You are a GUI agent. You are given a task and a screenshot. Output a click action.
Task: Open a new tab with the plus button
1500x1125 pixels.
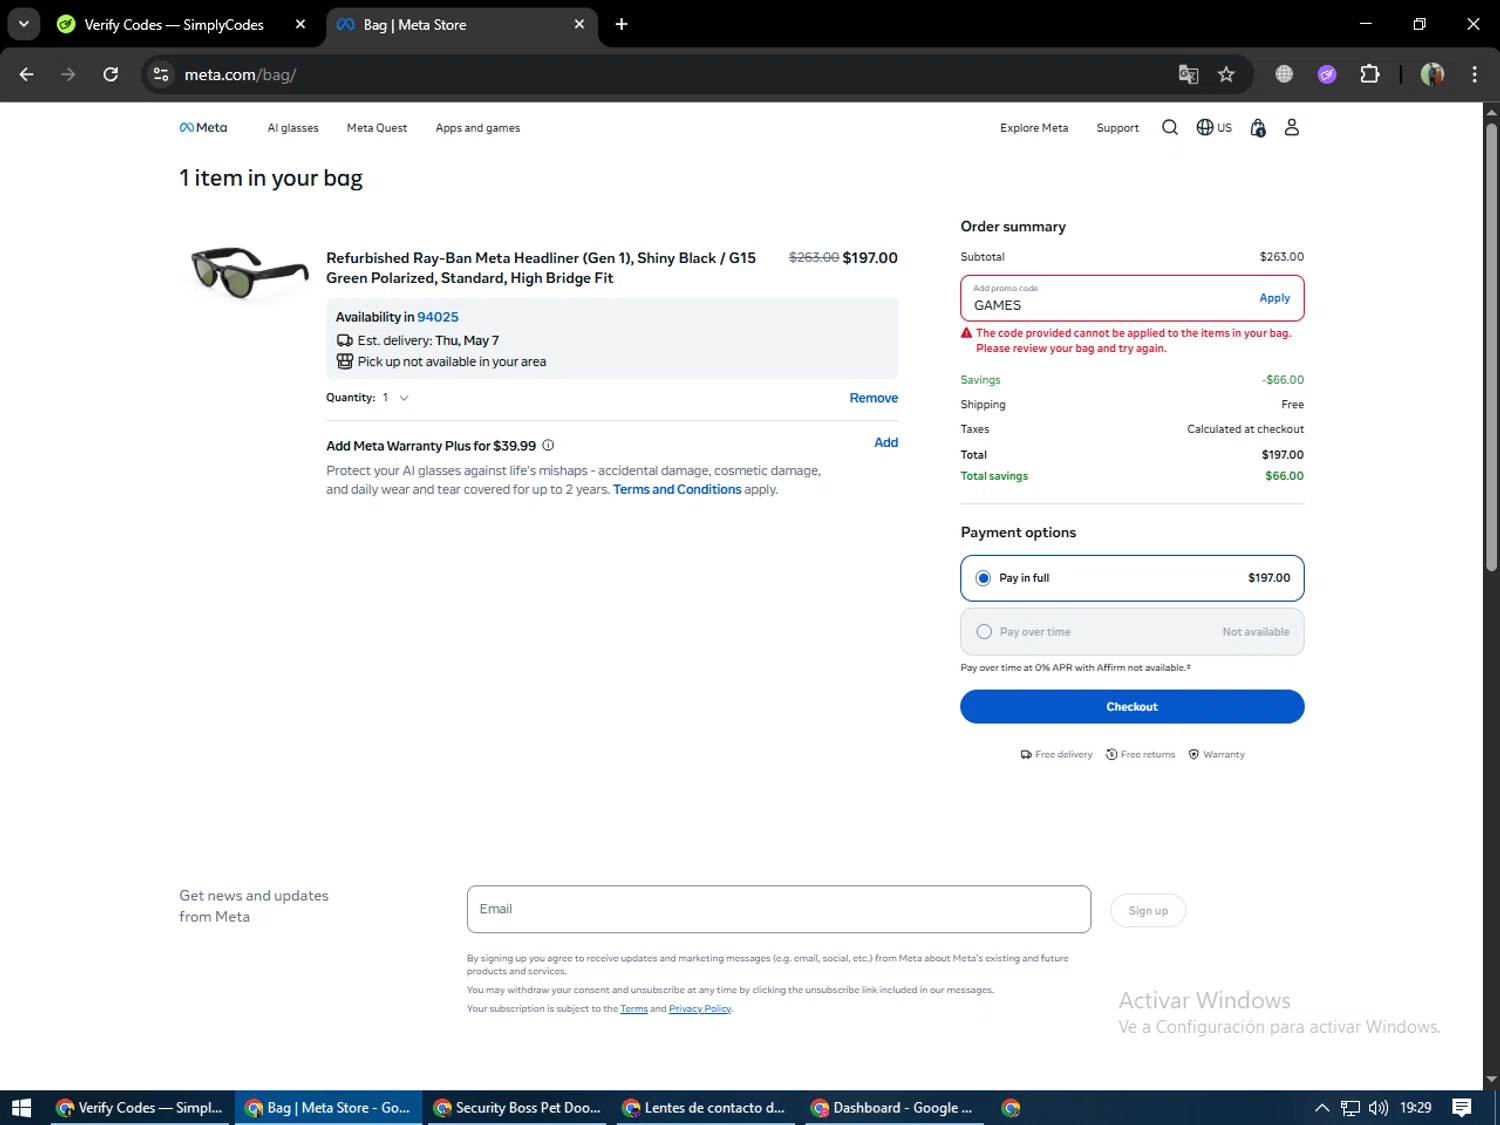point(621,24)
